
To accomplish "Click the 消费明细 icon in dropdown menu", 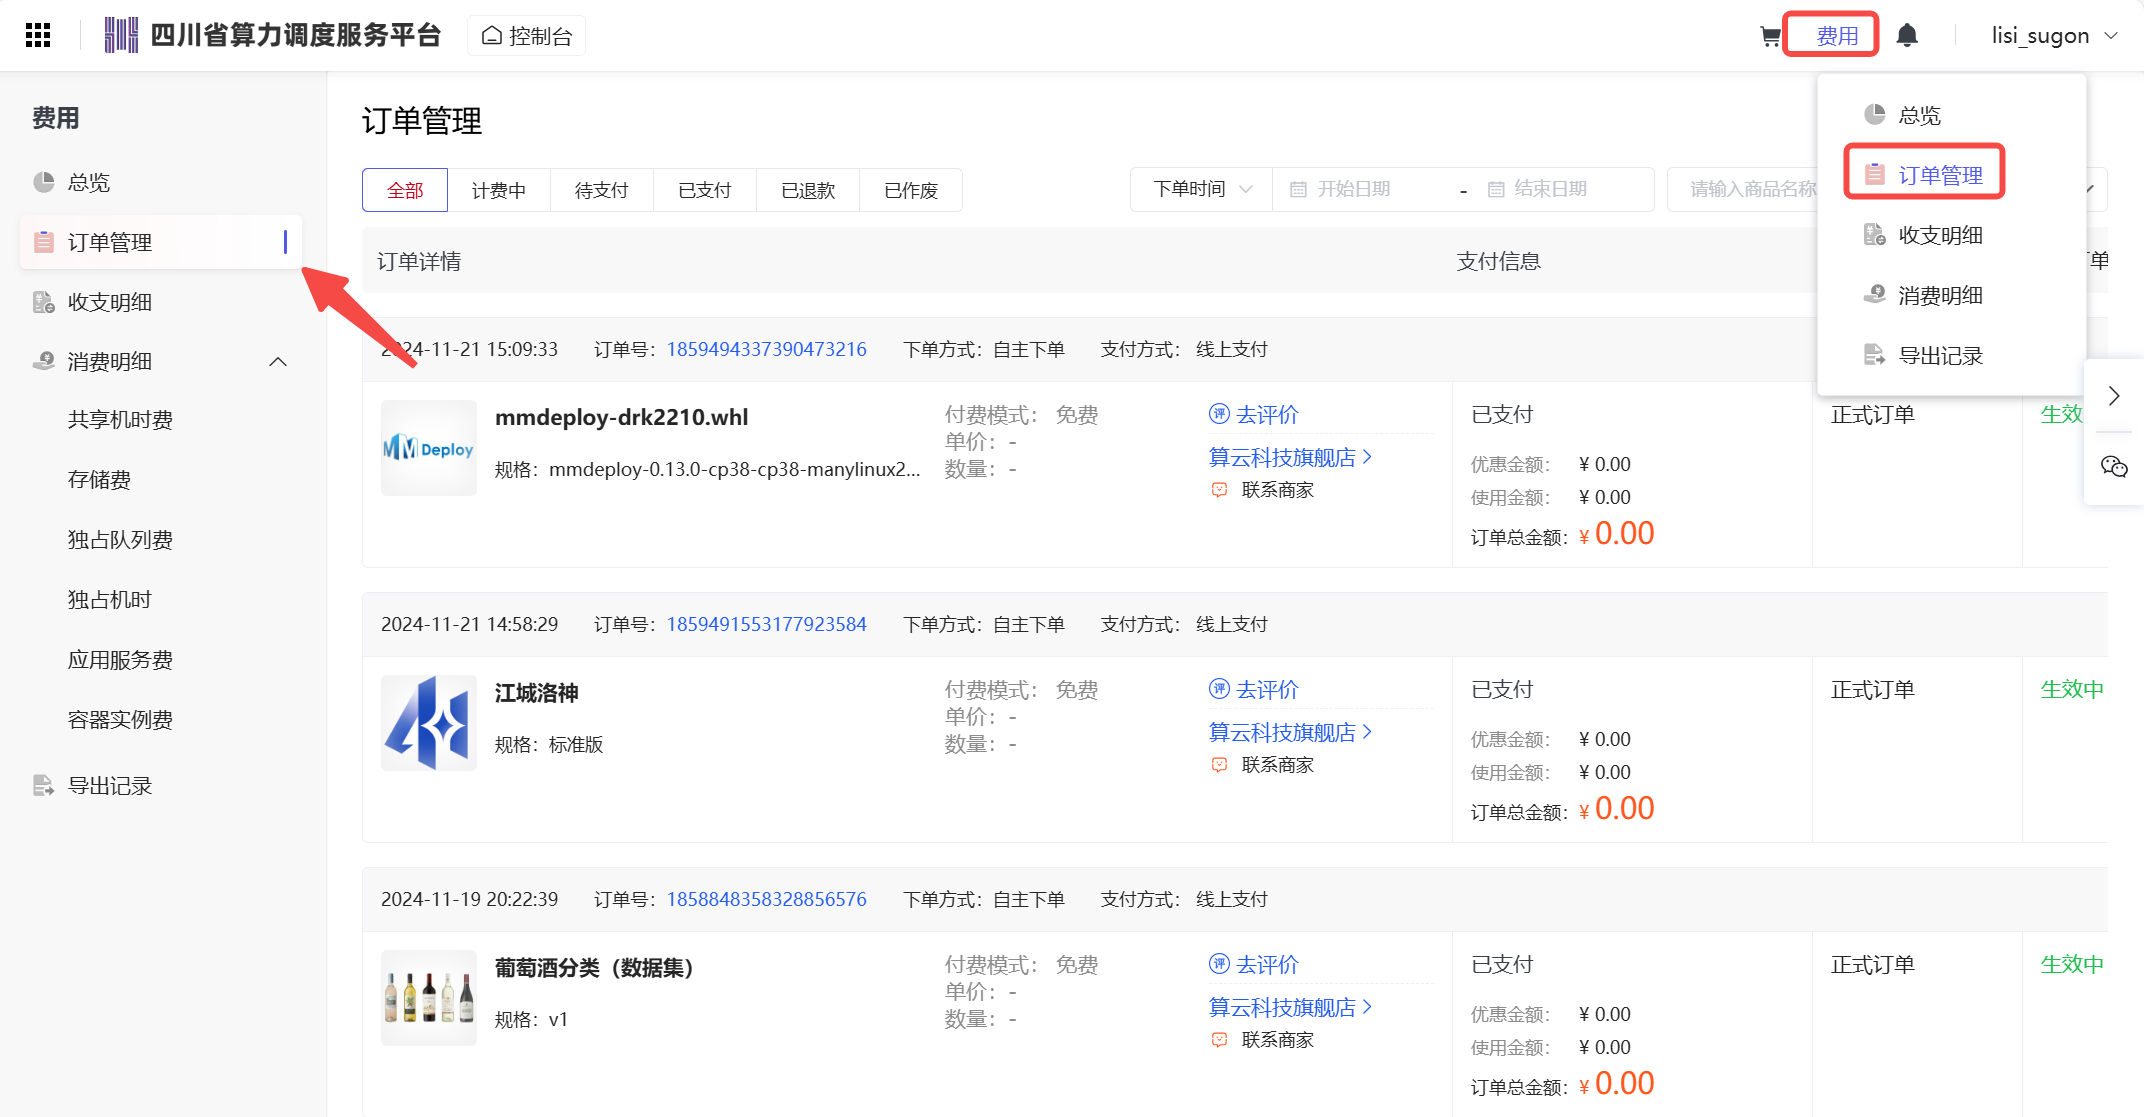I will pyautogui.click(x=1874, y=294).
